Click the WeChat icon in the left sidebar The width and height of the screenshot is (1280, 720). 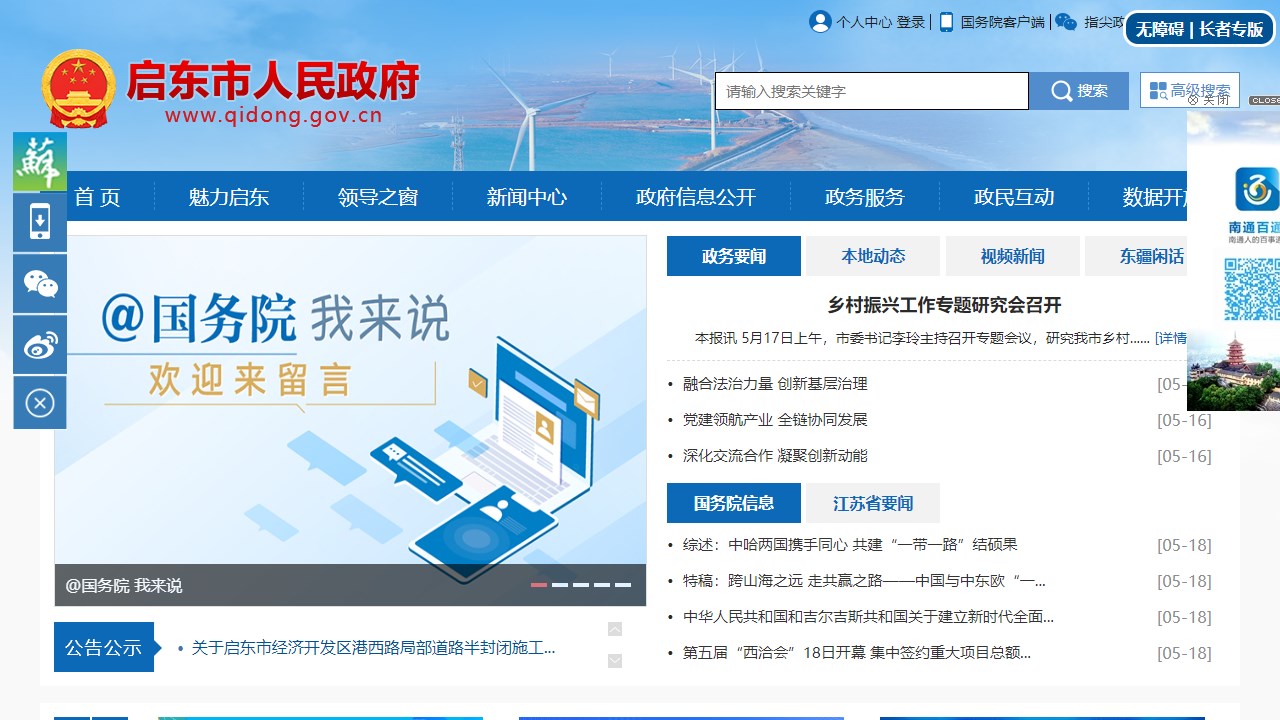tap(40, 284)
